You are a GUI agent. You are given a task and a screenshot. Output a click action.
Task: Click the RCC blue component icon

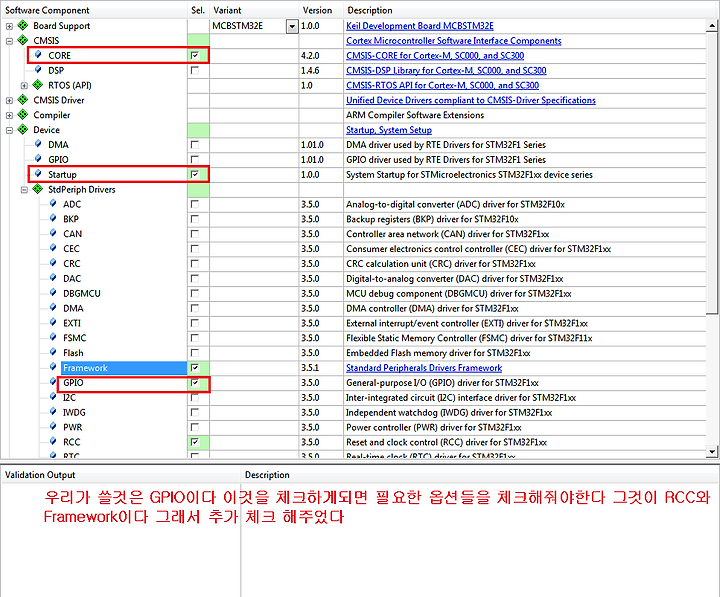click(x=53, y=441)
